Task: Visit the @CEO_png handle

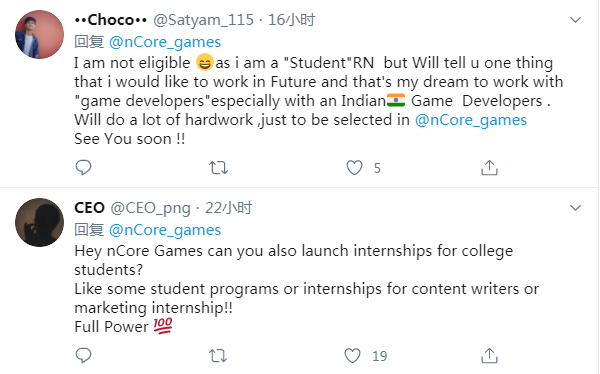Action: point(150,208)
